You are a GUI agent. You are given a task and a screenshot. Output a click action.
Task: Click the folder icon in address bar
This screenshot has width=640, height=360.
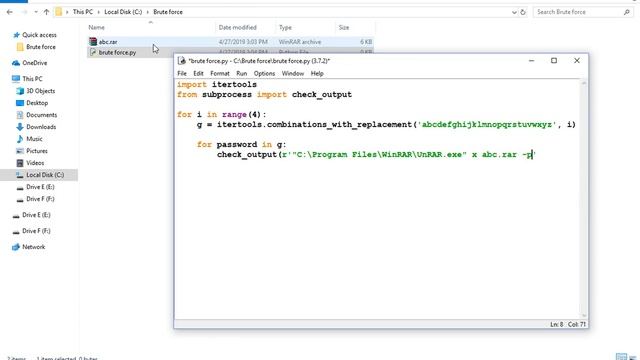pos(59,12)
